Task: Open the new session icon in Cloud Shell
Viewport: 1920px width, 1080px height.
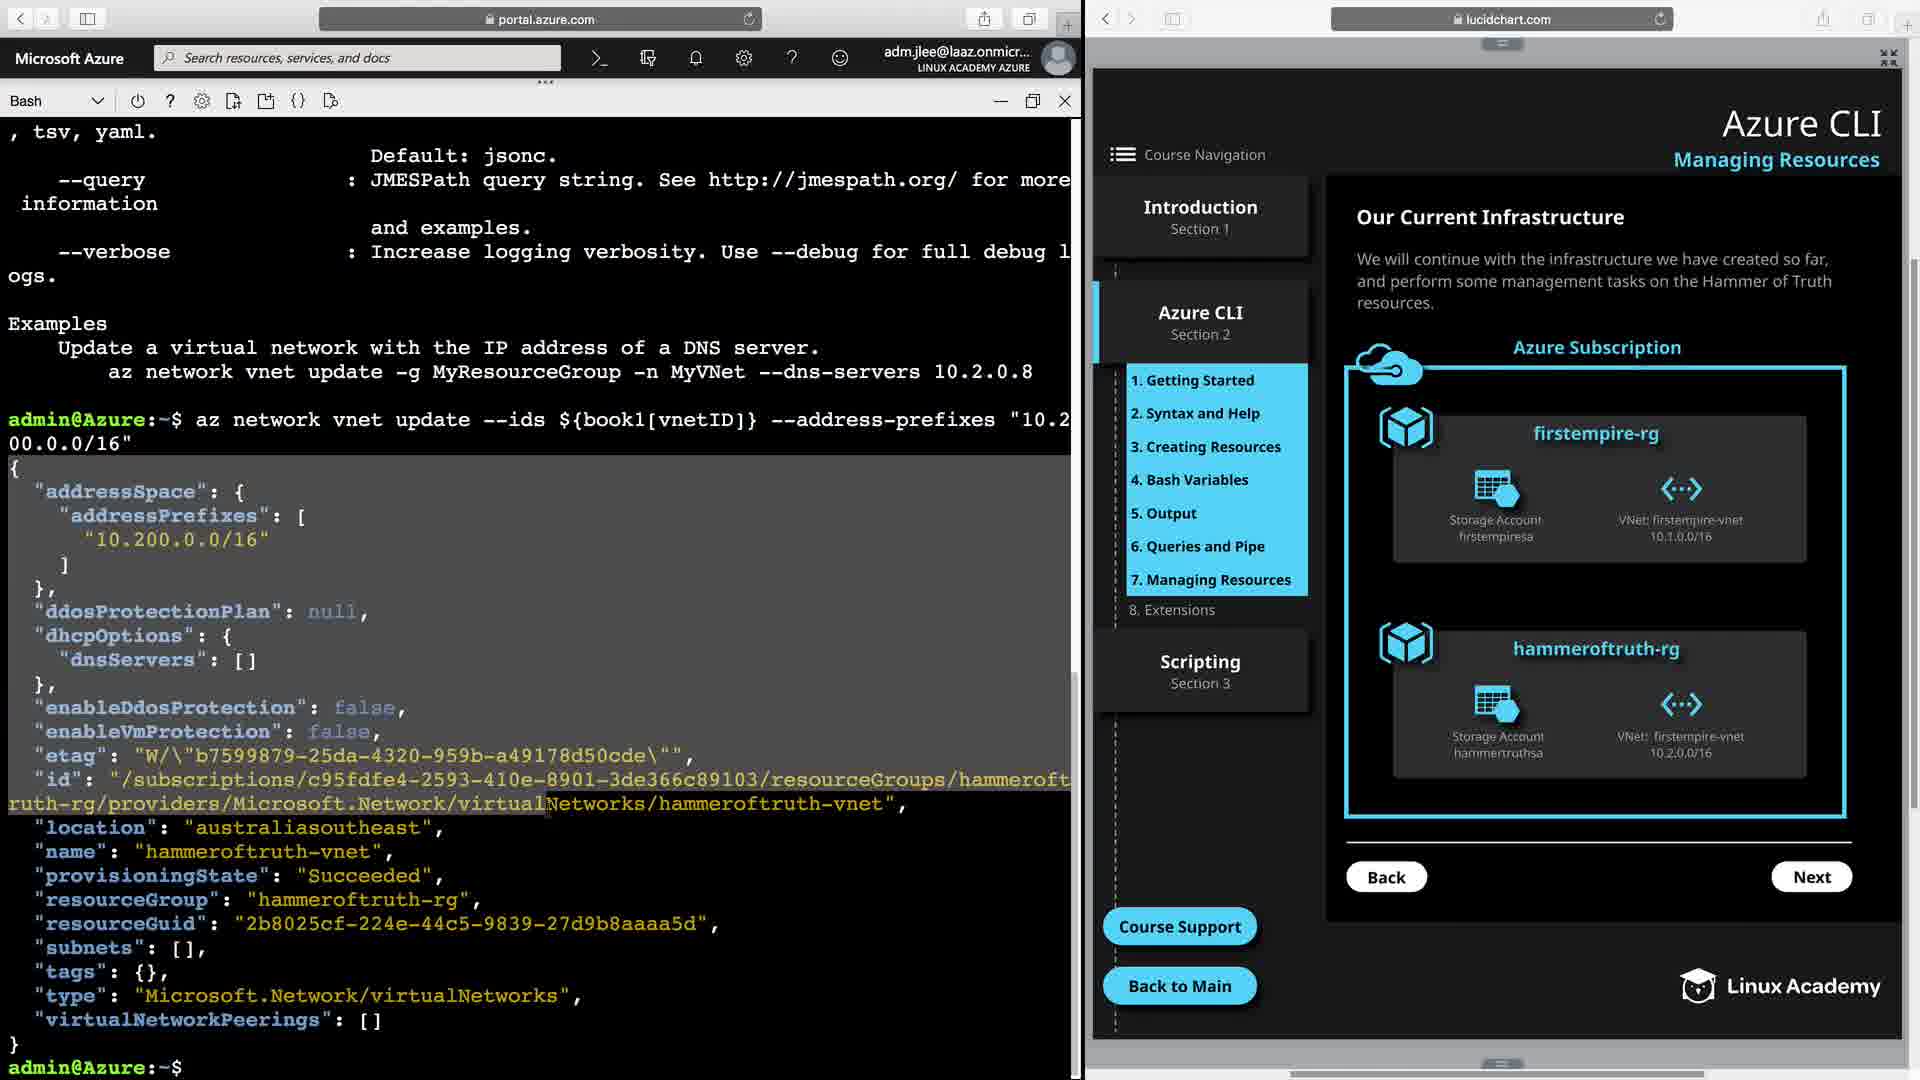Action: point(266,101)
